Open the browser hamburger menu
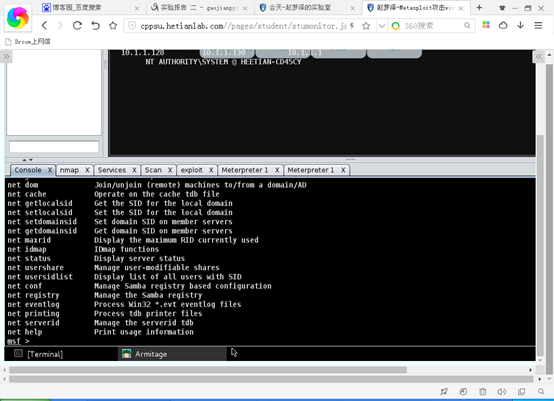Image resolution: width=554 pixels, height=401 pixels. pyautogui.click(x=538, y=25)
